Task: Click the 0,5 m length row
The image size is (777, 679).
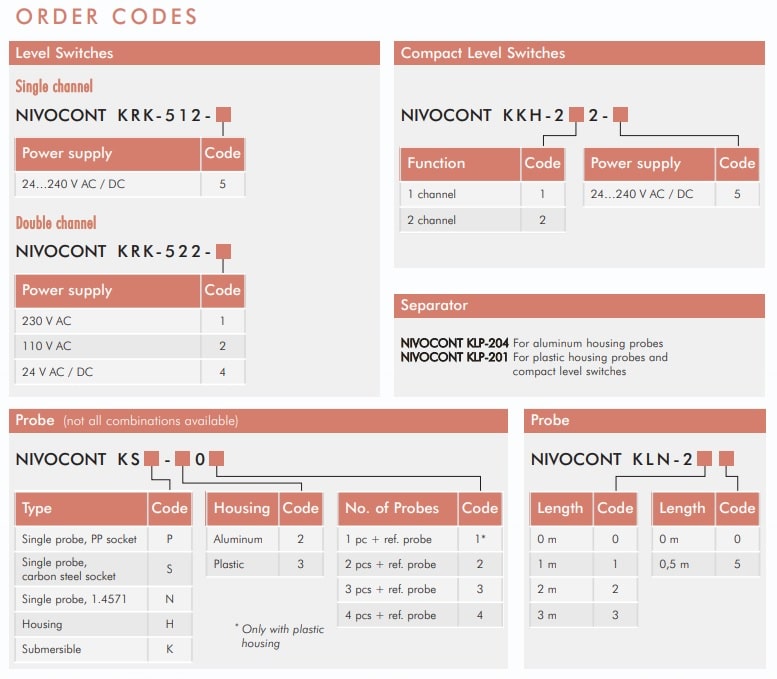Action: 706,564
